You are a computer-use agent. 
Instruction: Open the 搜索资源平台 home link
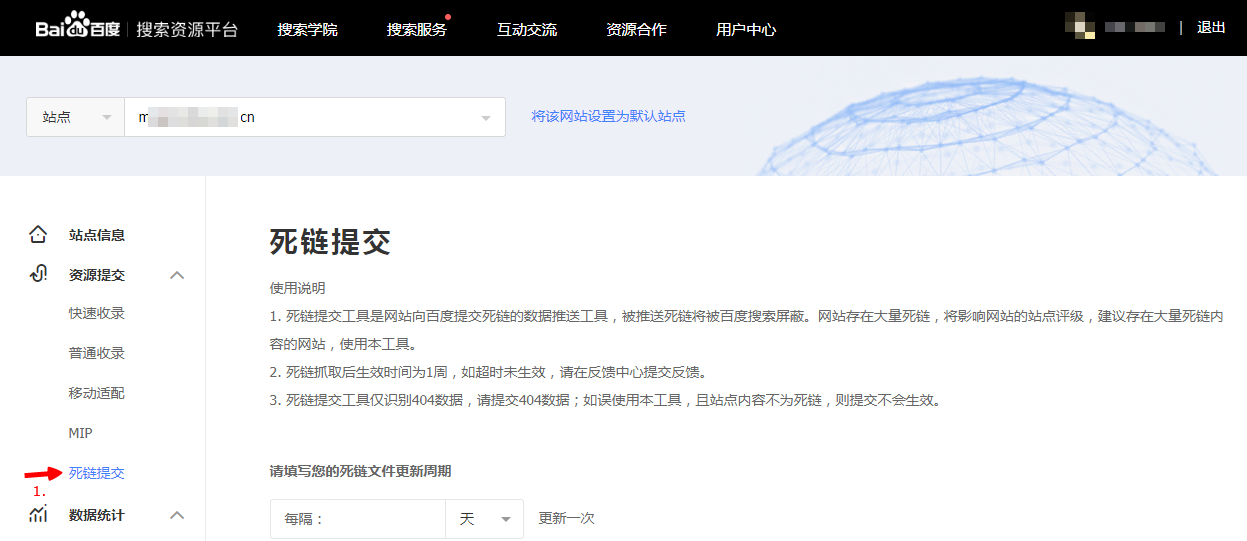coord(187,29)
